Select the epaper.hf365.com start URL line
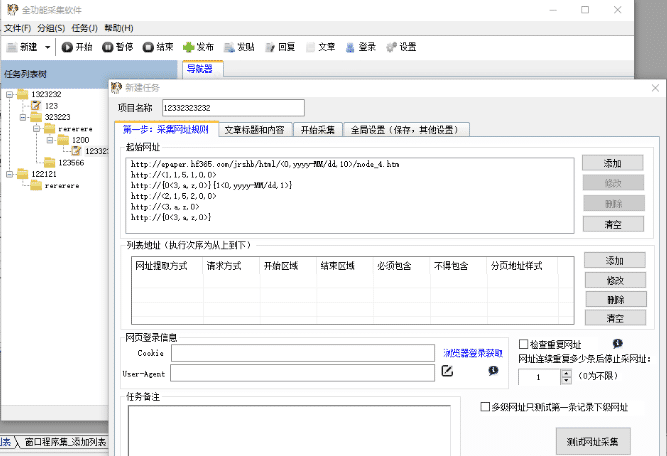Image resolution: width=667 pixels, height=456 pixels. pyautogui.click(x=265, y=164)
